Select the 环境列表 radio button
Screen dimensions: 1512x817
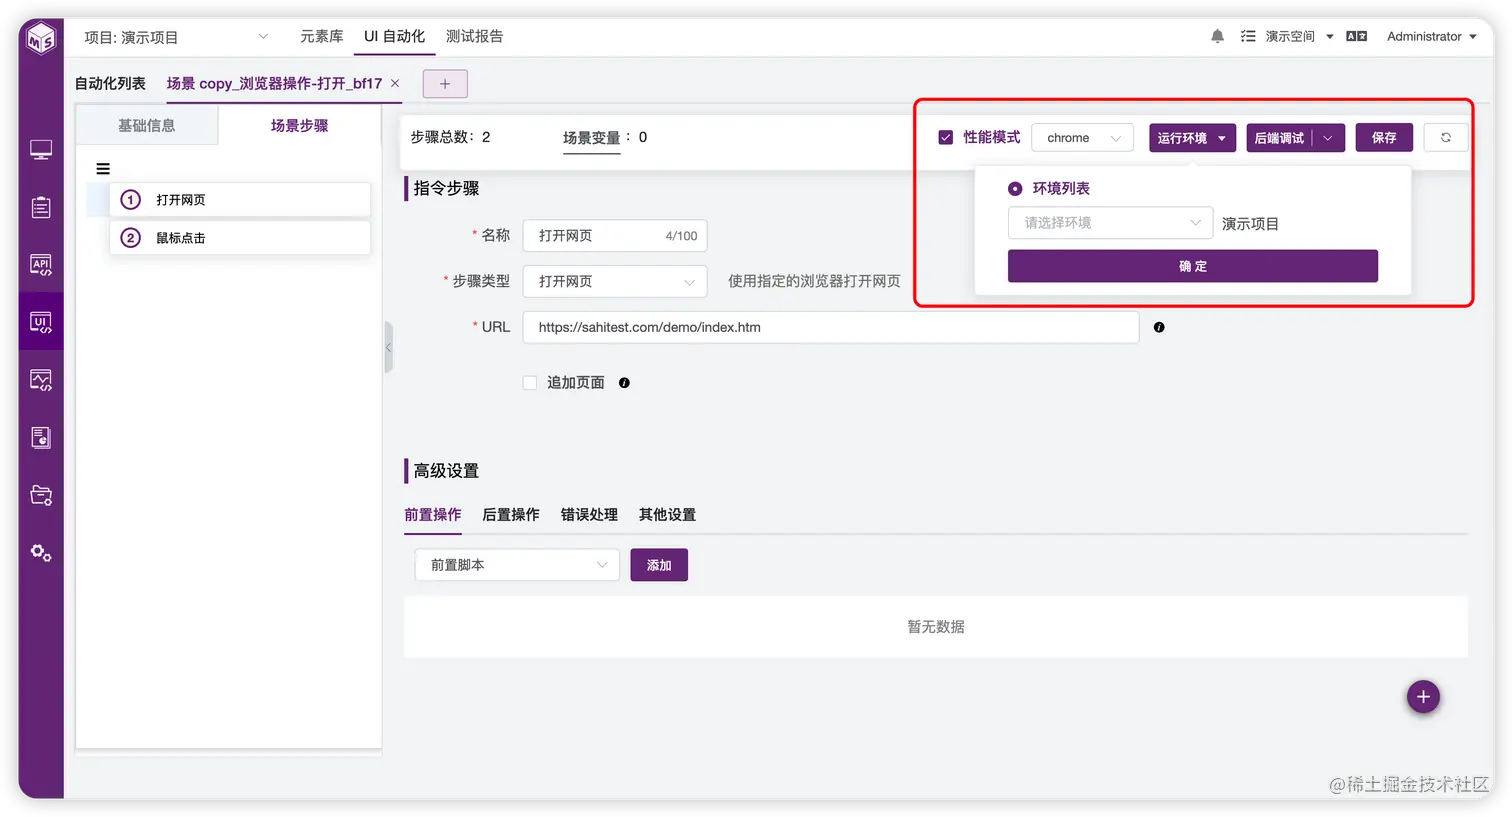tap(1015, 188)
